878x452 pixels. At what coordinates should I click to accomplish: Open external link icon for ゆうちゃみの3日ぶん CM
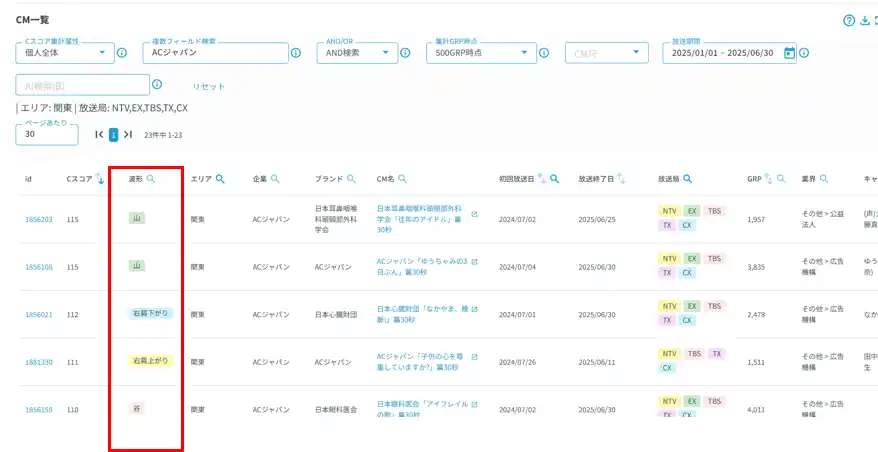(x=475, y=262)
